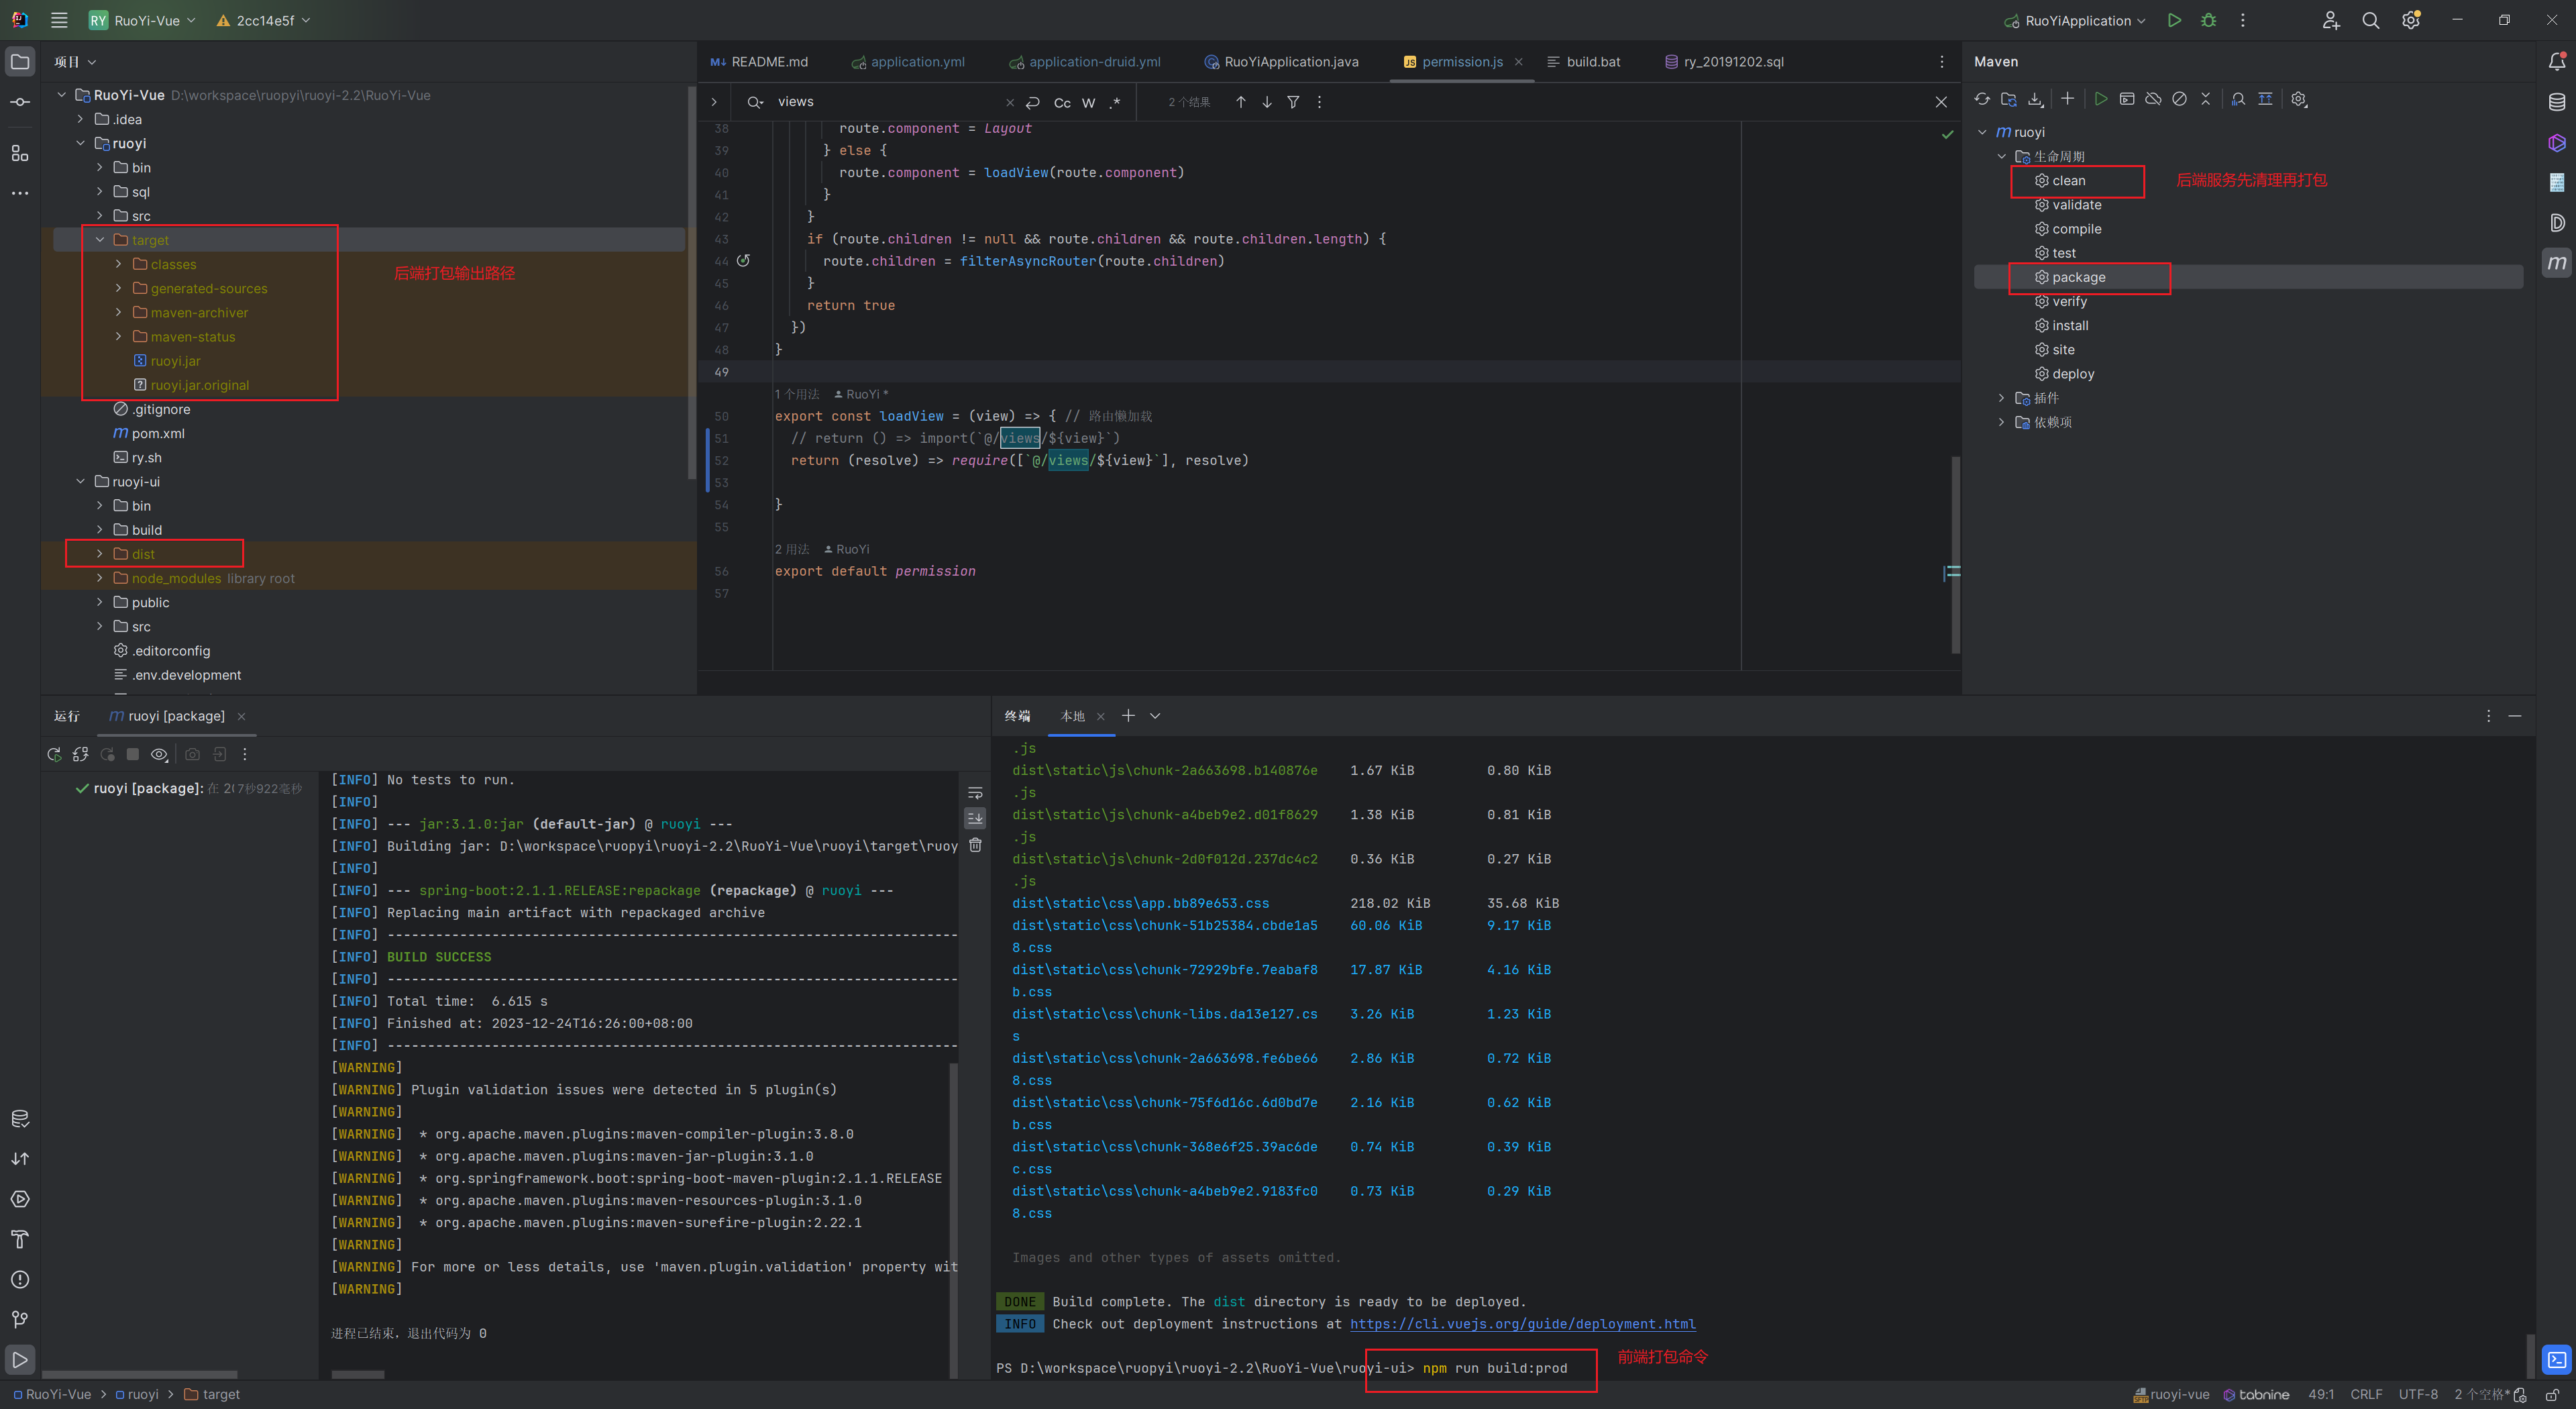Debug RuoYiApplication with bug icon
Viewport: 2576px width, 1409px height.
[x=2209, y=20]
